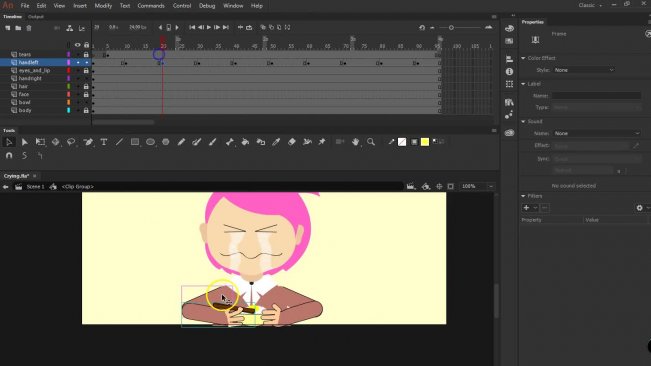Open the Classic workspace switcher dropdown
The width and height of the screenshot is (651, 366).
point(590,5)
